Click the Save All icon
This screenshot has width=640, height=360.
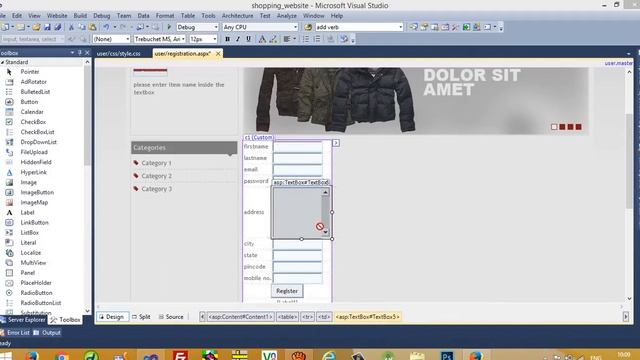[58, 27]
